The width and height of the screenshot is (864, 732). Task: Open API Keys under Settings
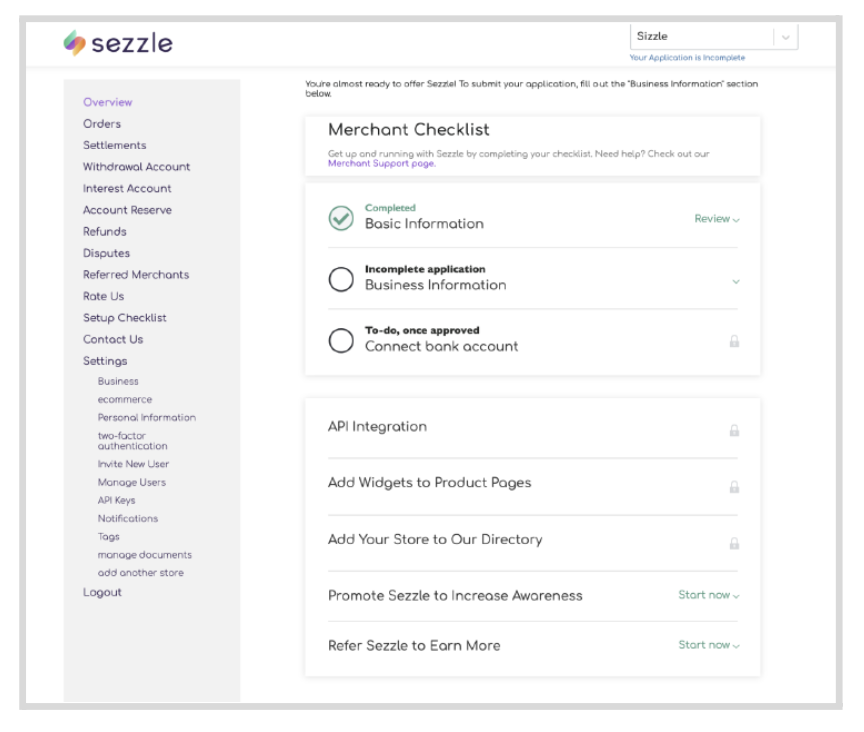pos(116,500)
